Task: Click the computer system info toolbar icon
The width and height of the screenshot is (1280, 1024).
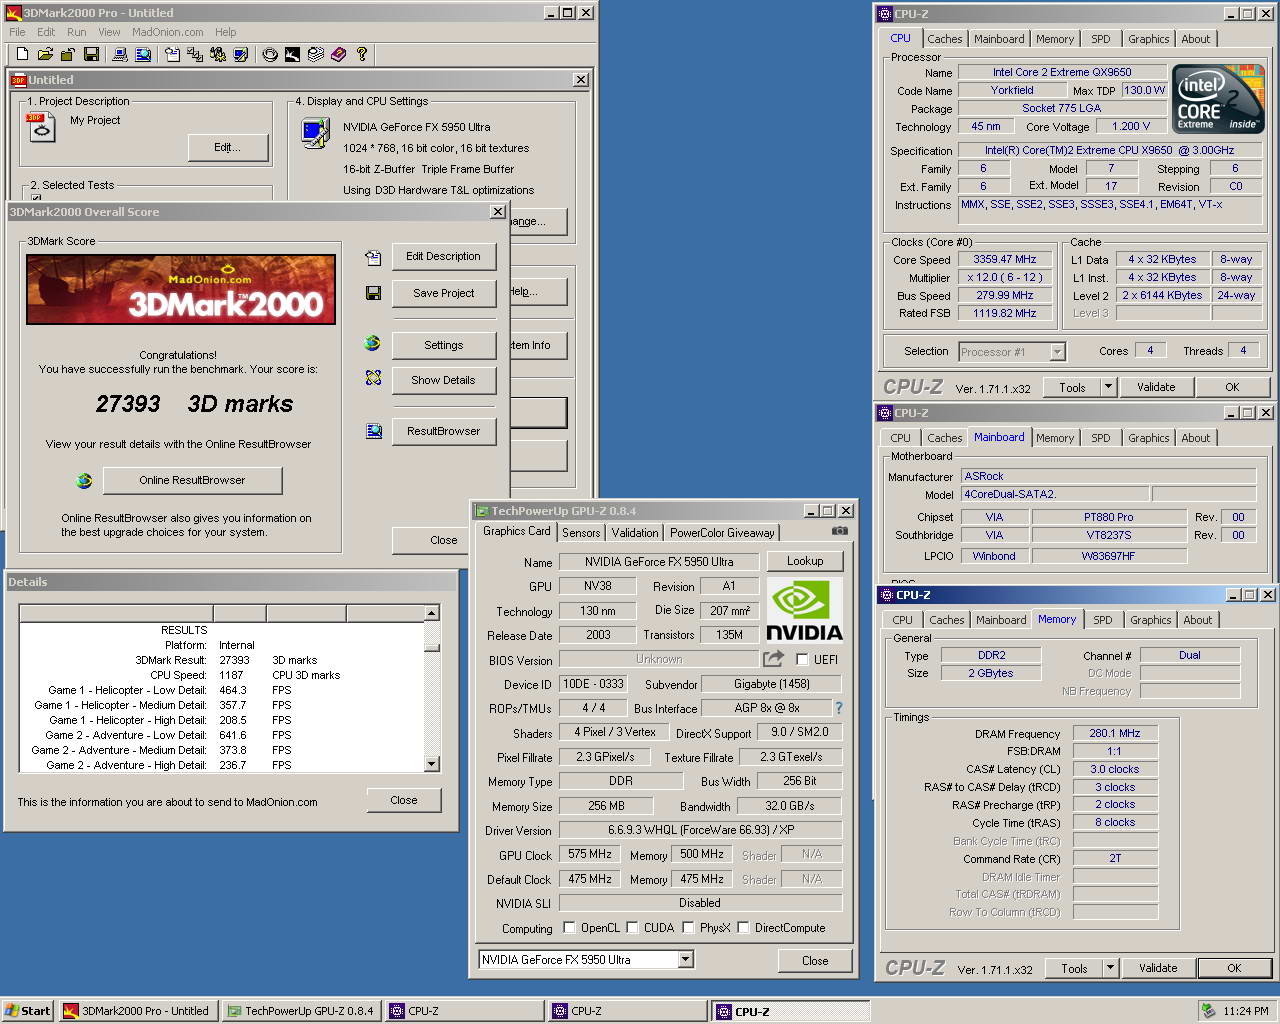Action: tap(120, 54)
